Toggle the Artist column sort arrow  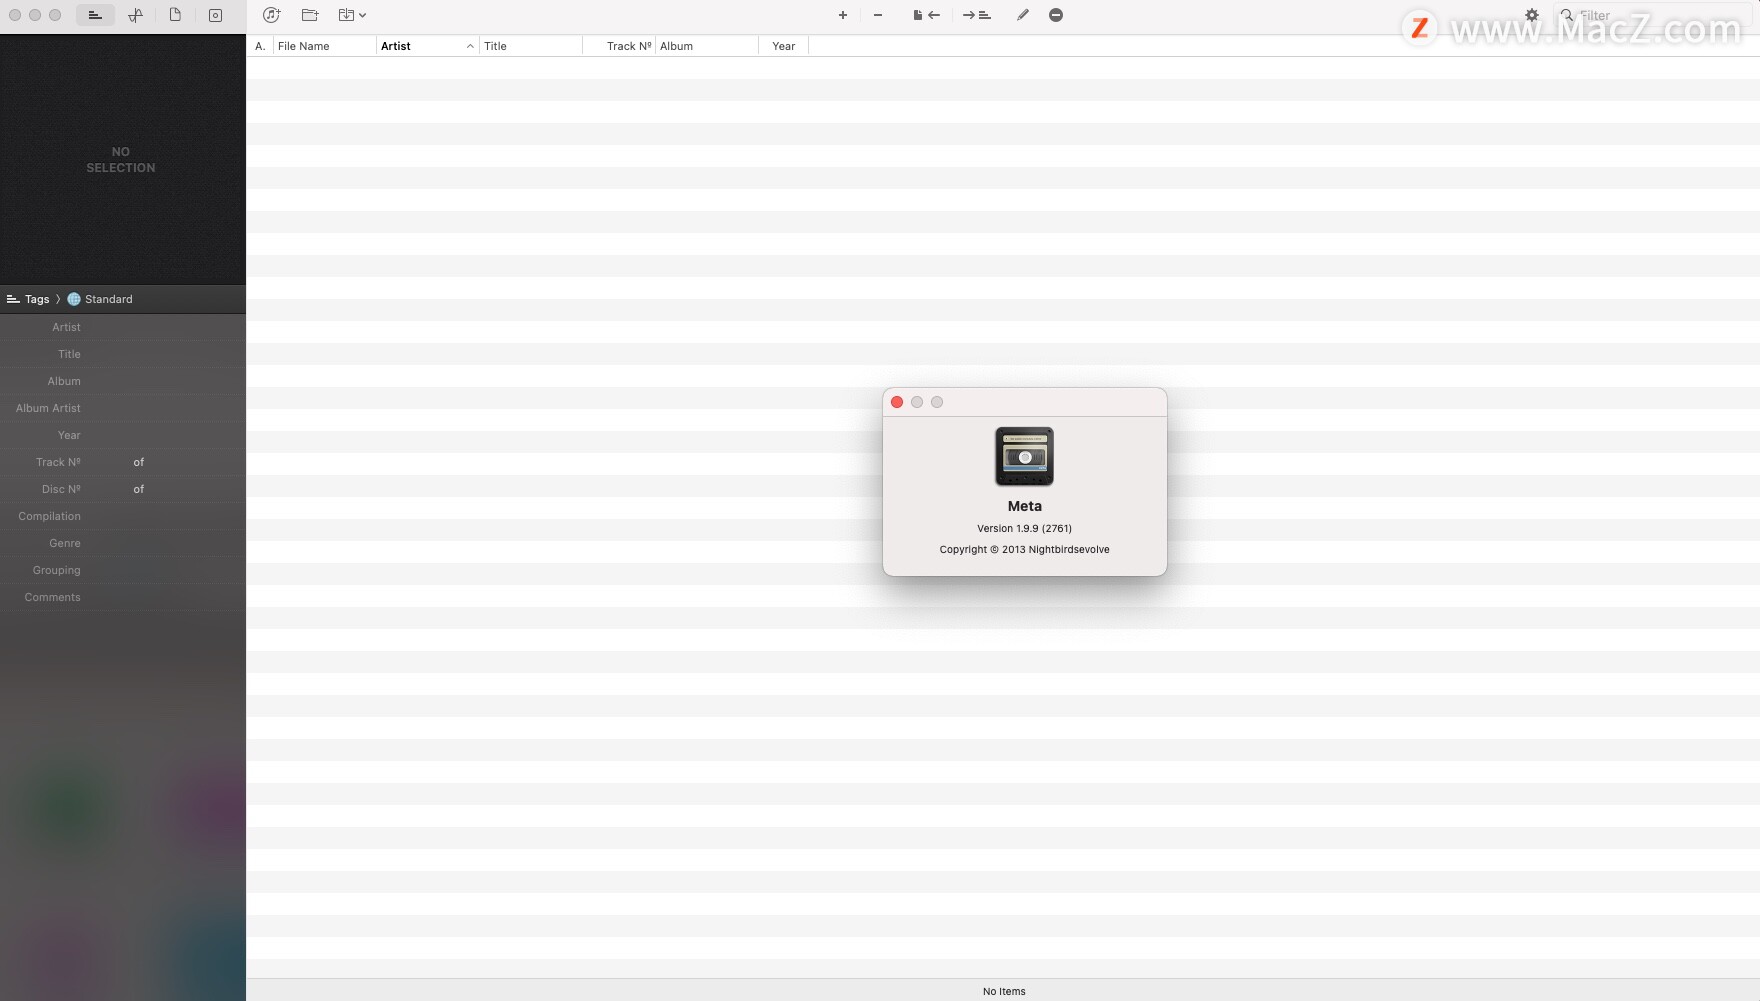[470, 46]
